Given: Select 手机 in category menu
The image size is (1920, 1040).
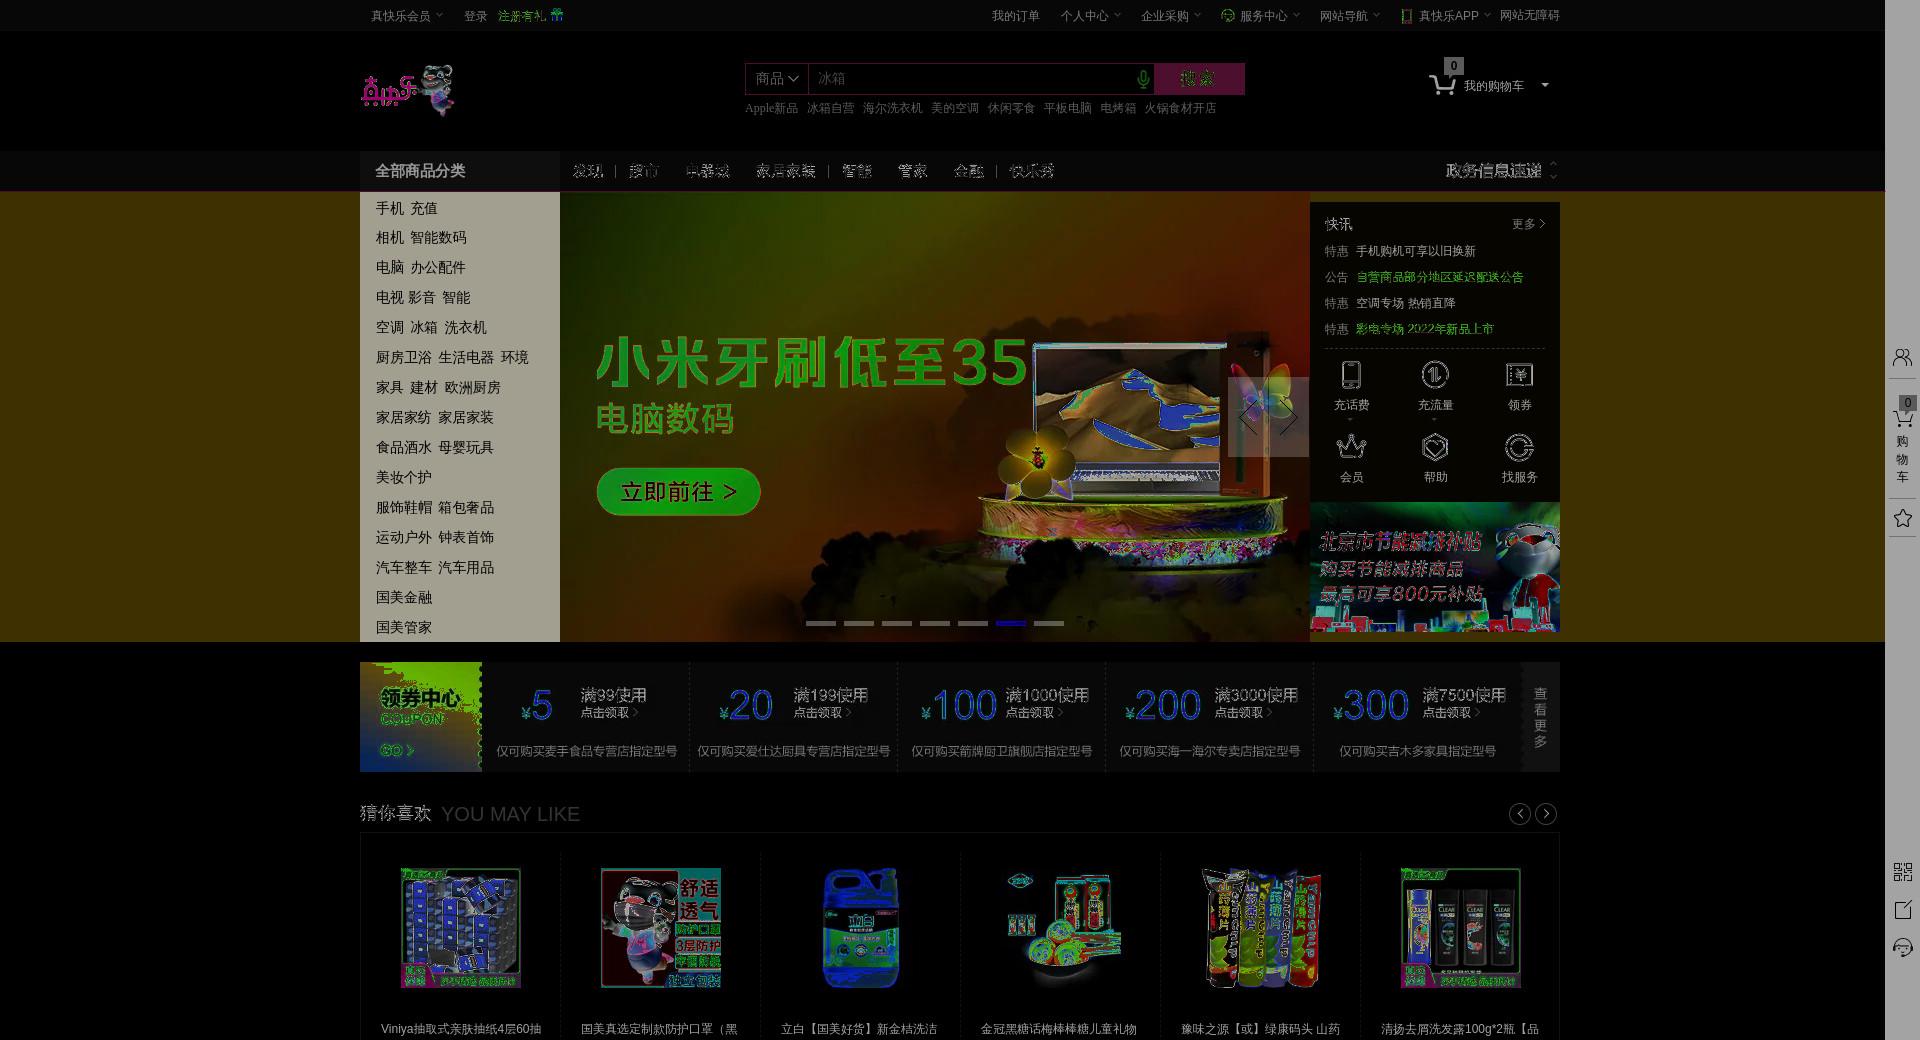Looking at the screenshot, I should click(x=390, y=208).
